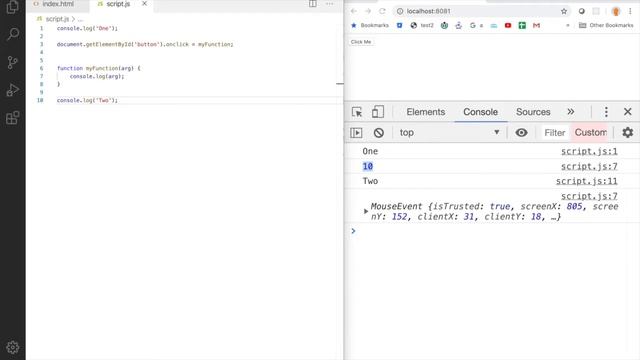Select the DevTools inspect element tool
This screenshot has width=640, height=360.
click(357, 112)
